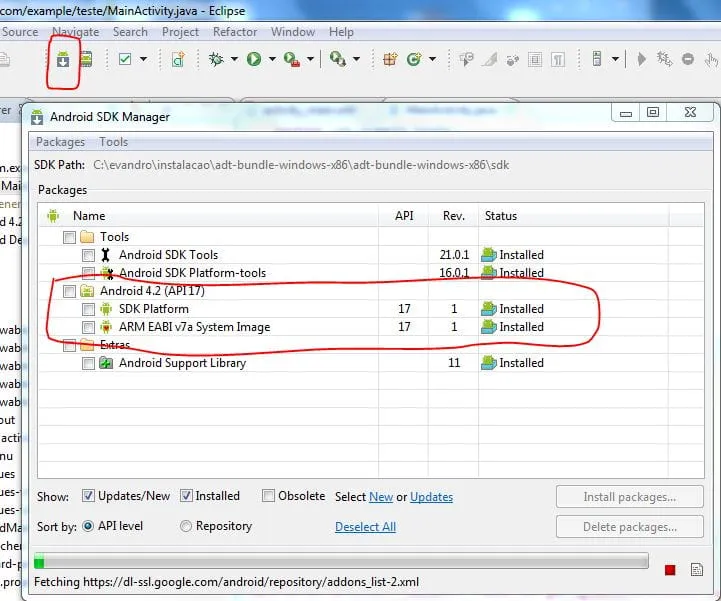This screenshot has width=721, height=601.
Task: Click the New selection link
Action: 381,497
